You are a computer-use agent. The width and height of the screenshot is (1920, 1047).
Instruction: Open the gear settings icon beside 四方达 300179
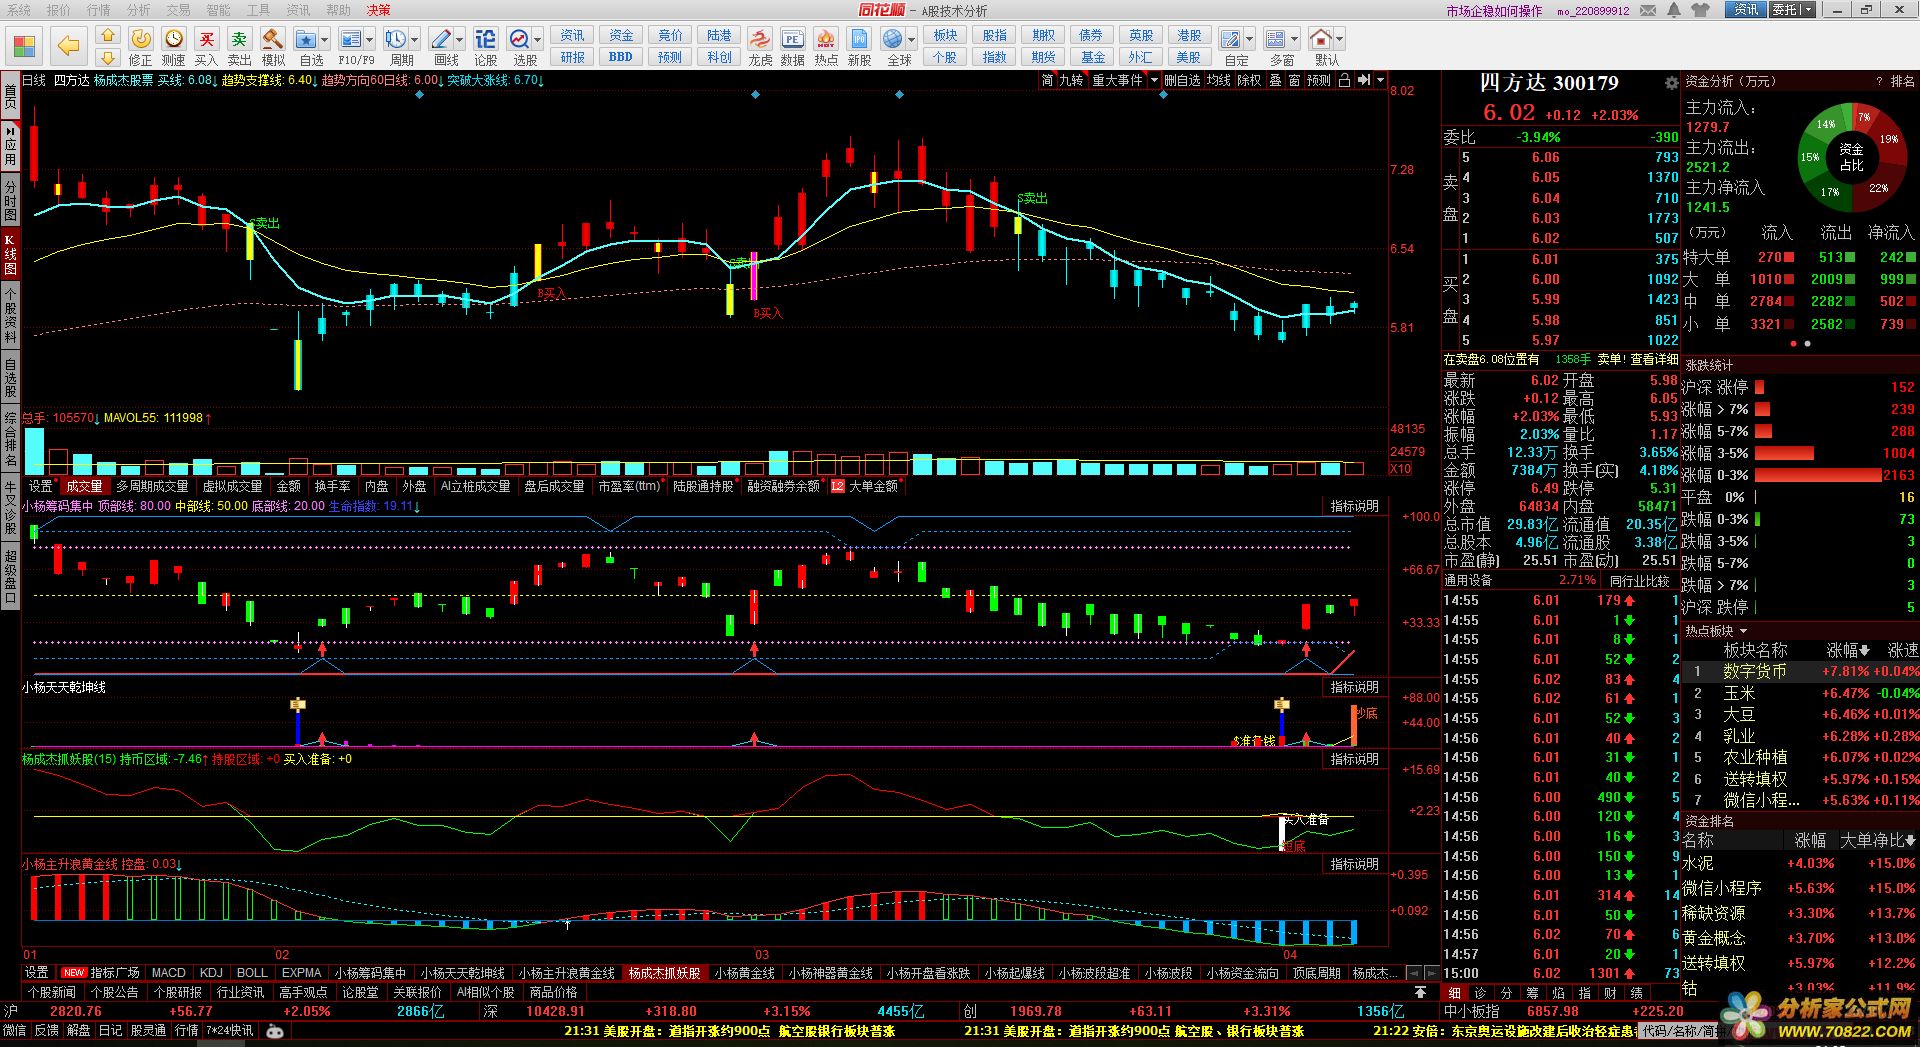point(1671,83)
